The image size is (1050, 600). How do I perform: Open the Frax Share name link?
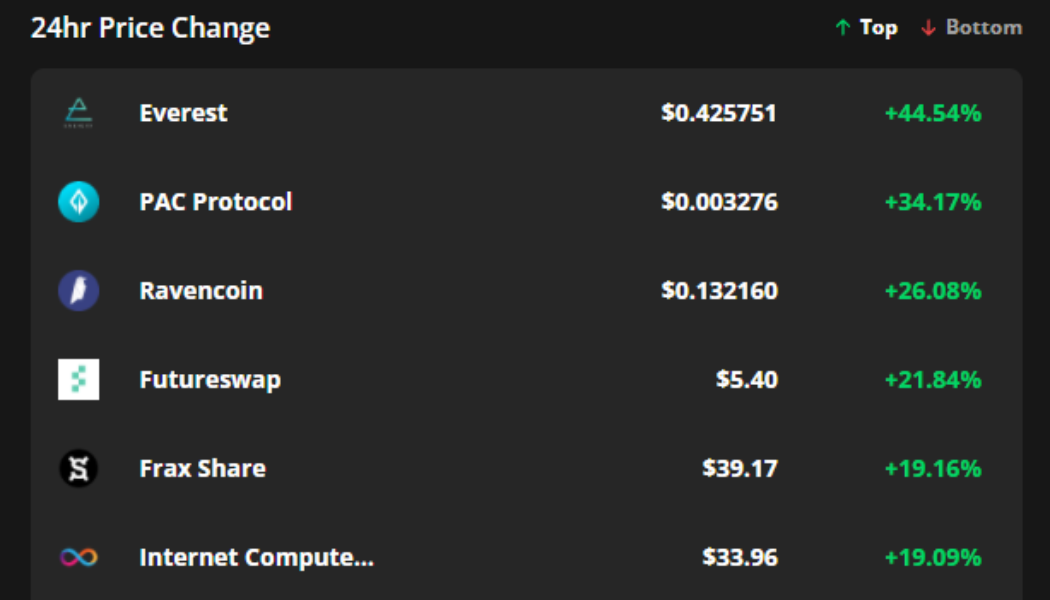(202, 468)
